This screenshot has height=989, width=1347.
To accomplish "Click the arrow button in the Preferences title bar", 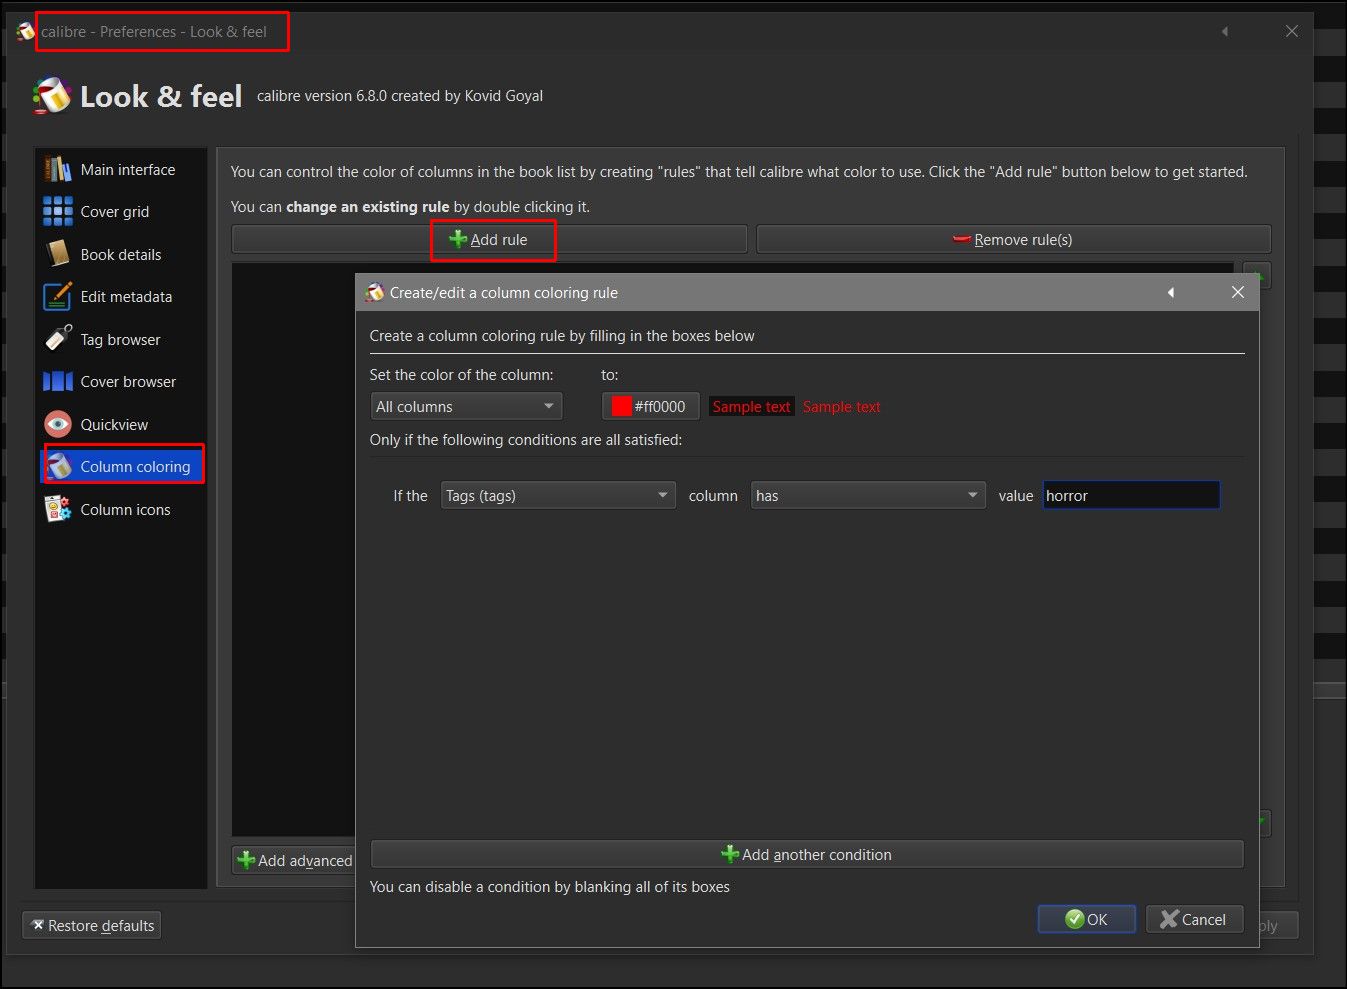I will pos(1224,31).
